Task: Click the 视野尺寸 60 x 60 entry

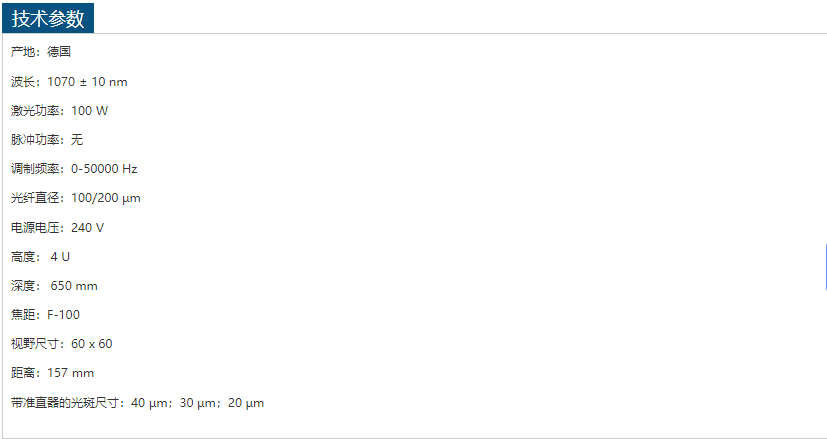Action: 61,344
